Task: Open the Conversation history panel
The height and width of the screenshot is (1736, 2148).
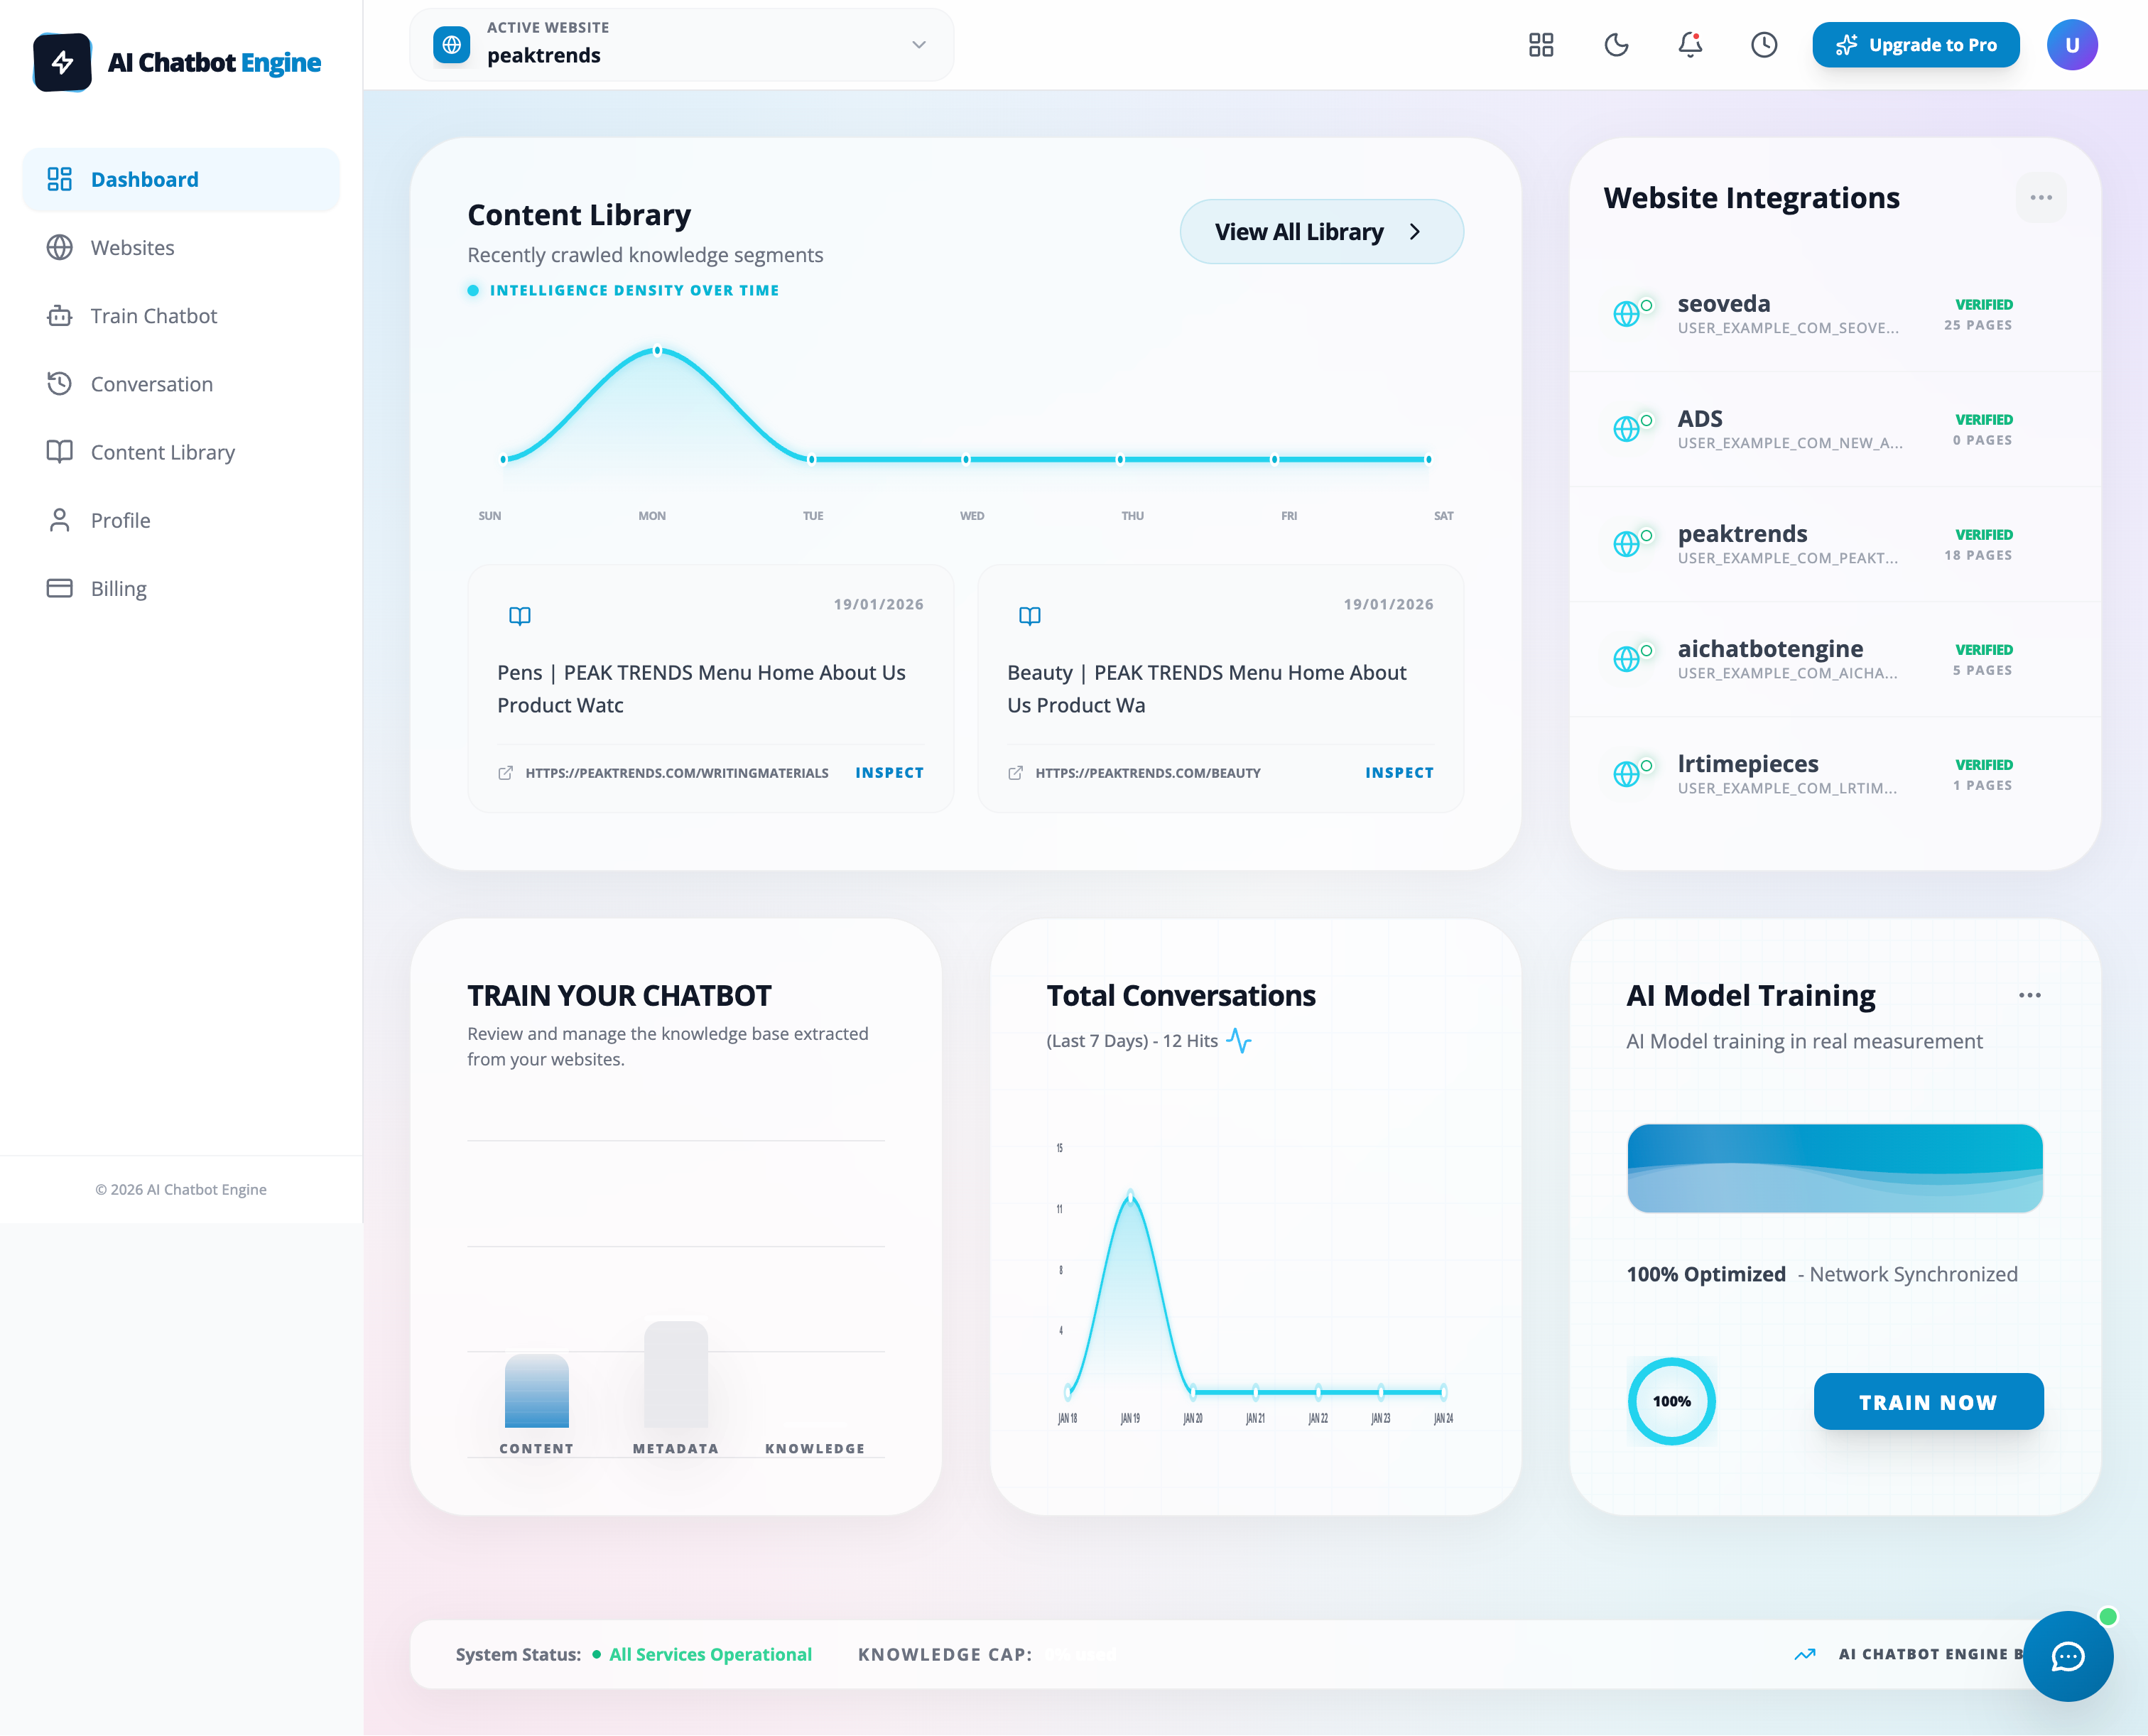Action: 151,383
